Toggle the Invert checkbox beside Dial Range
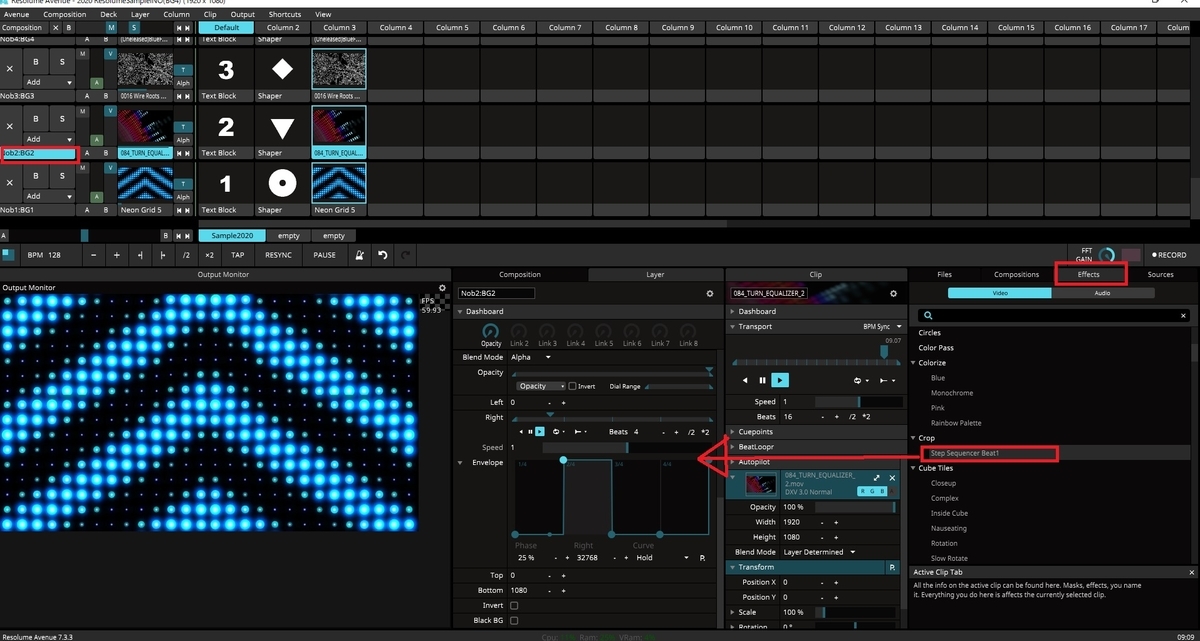Viewport: 1200px width, 641px height. [572, 386]
